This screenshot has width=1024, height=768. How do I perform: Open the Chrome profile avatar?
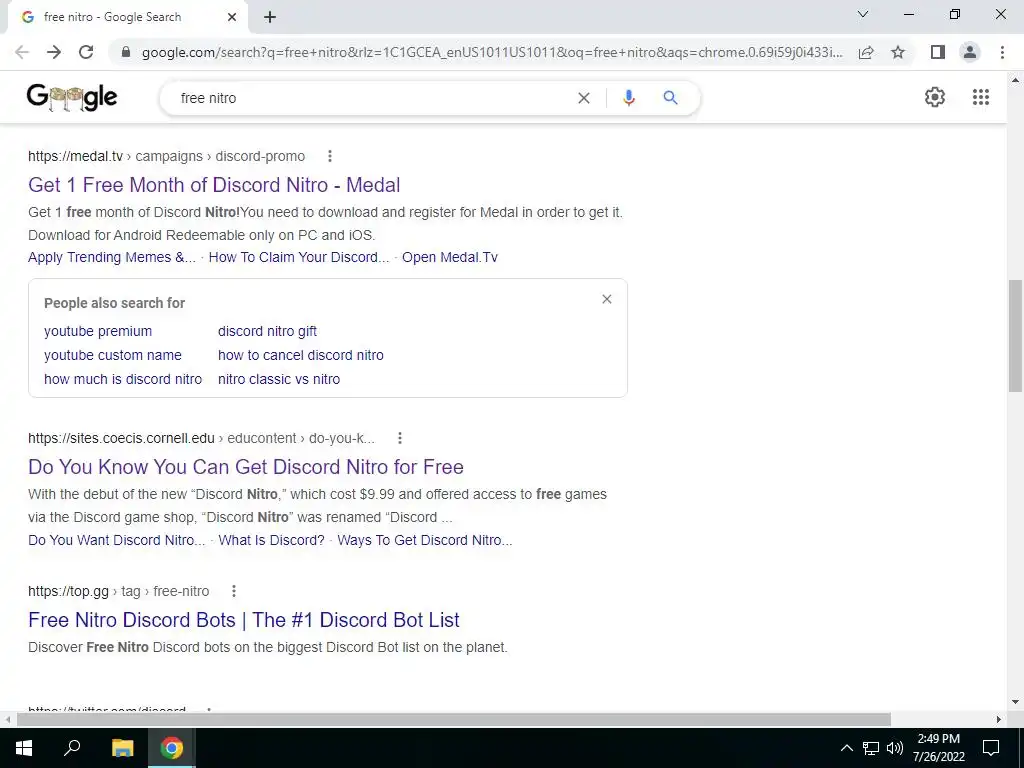pos(970,52)
